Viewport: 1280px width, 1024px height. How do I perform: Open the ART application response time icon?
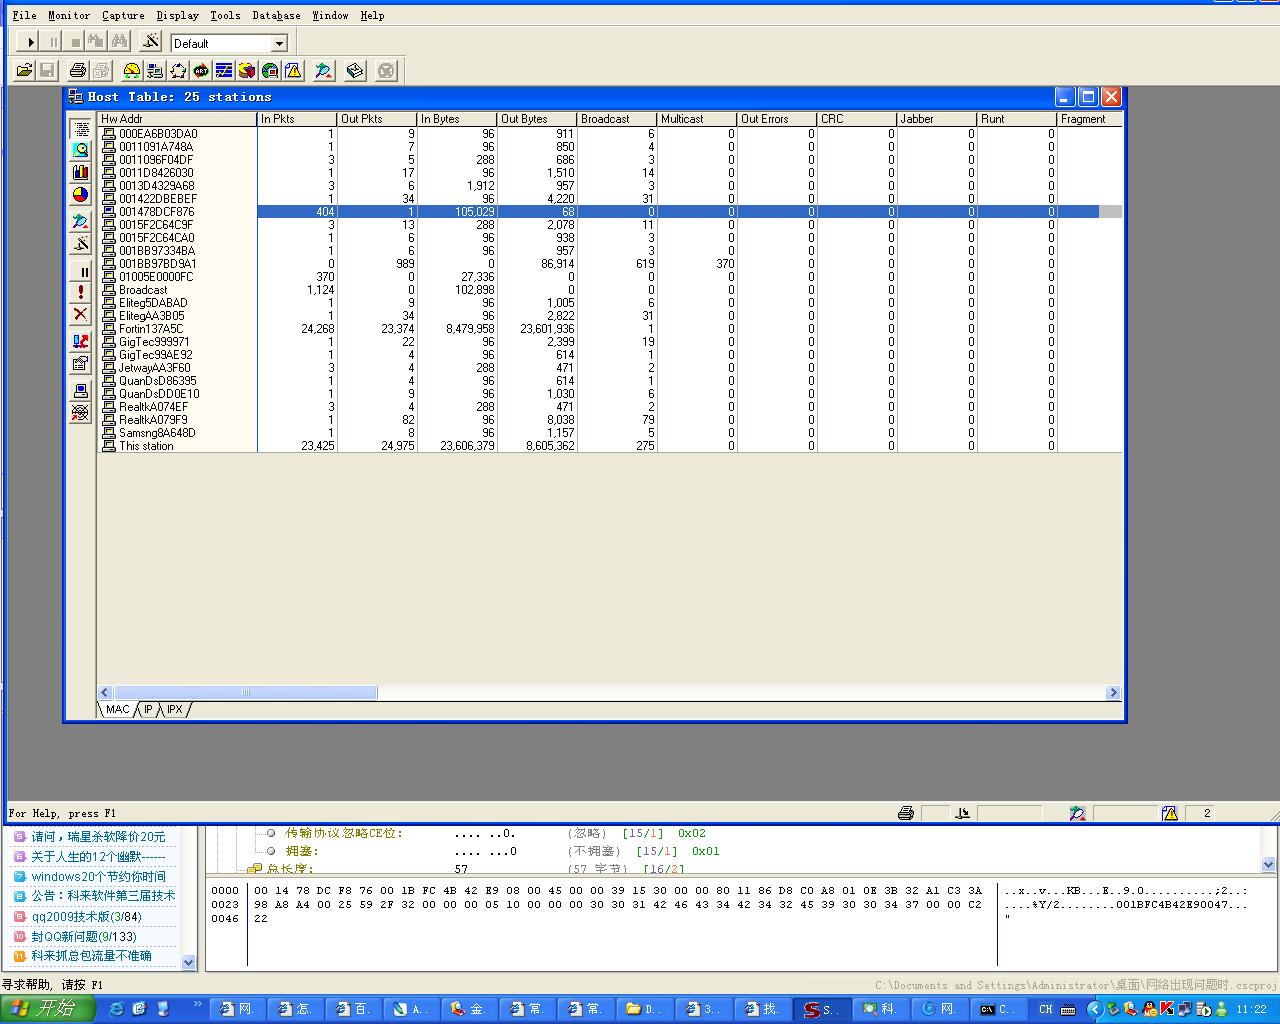[201, 70]
